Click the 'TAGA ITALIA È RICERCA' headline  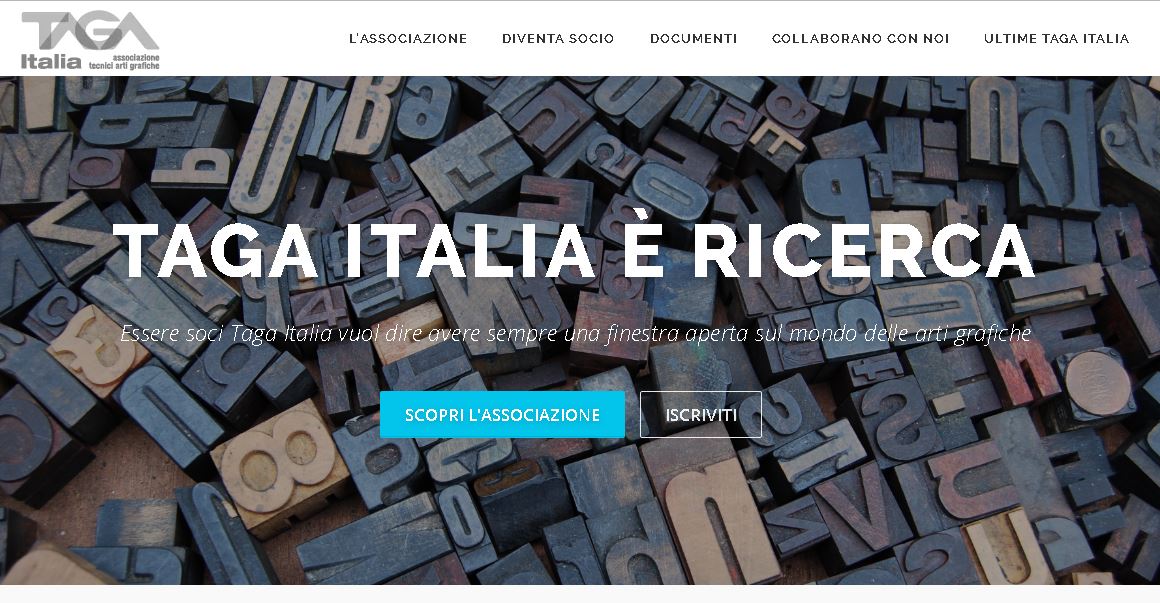pyautogui.click(x=574, y=252)
